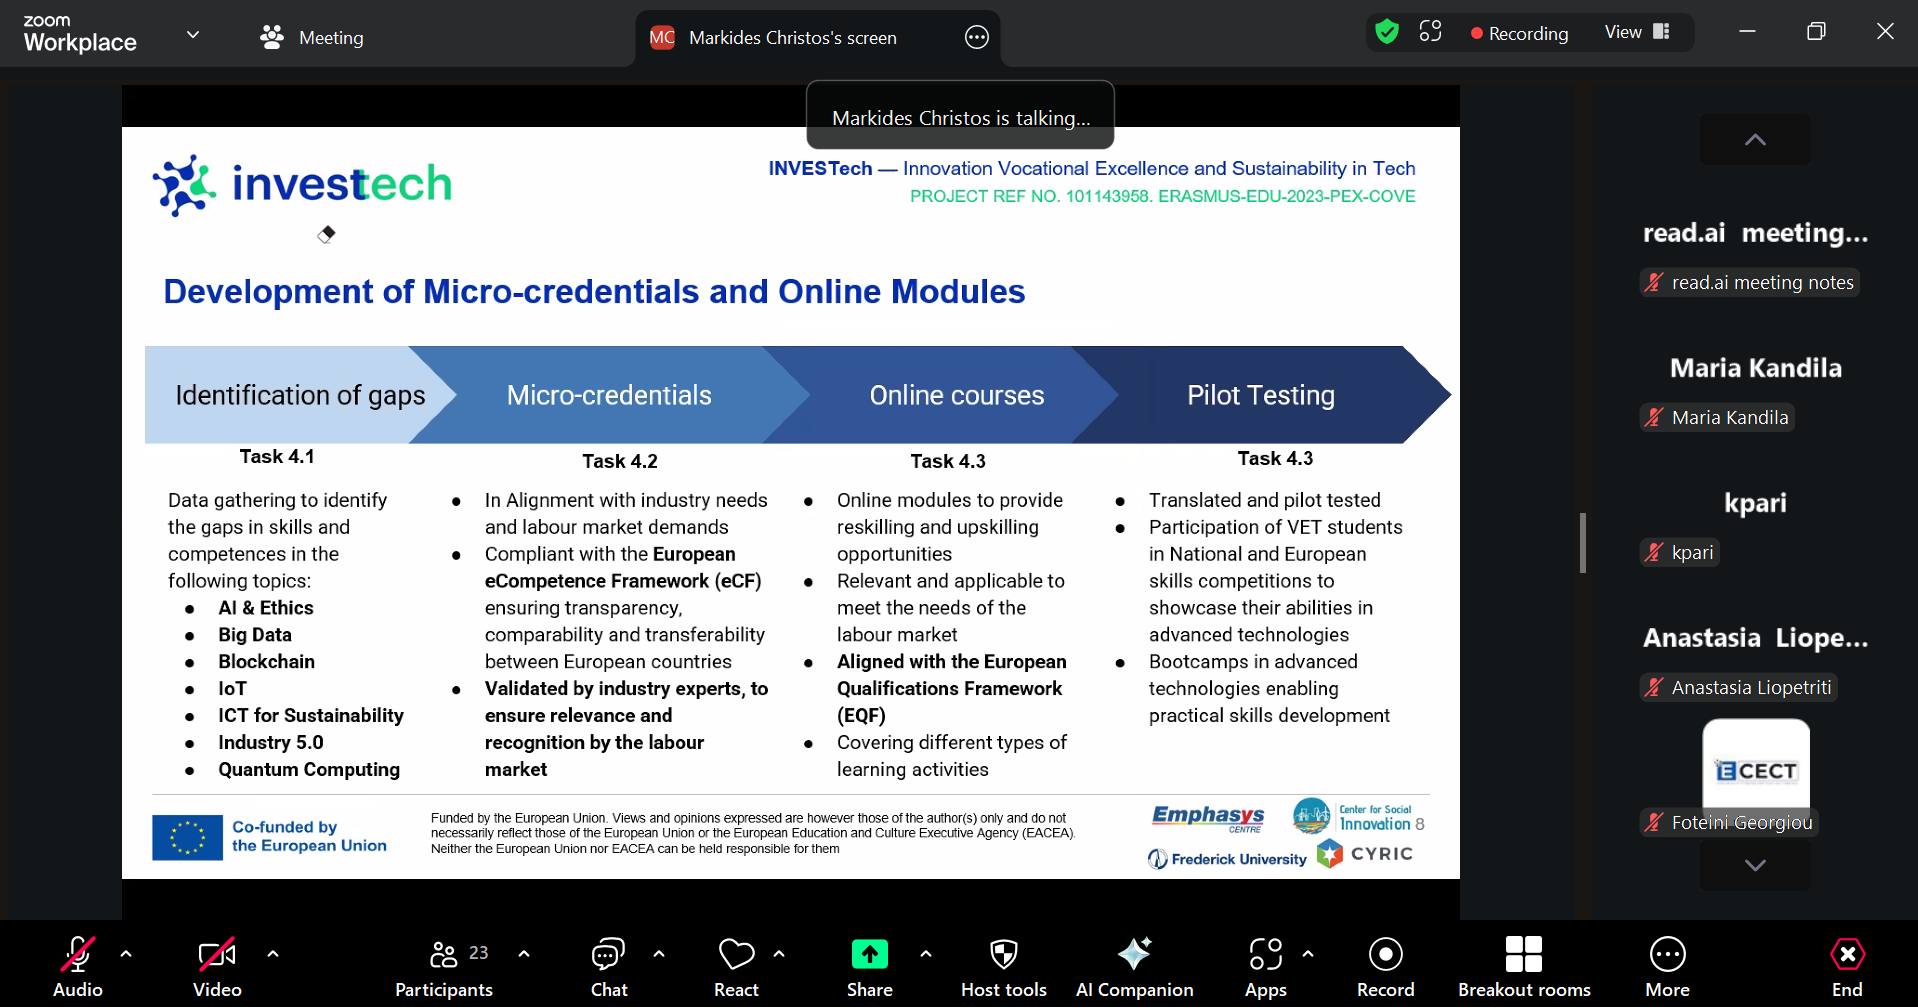Unmute kpari in the participants panel
The height and width of the screenshot is (1008, 1918).
pyautogui.click(x=1654, y=553)
